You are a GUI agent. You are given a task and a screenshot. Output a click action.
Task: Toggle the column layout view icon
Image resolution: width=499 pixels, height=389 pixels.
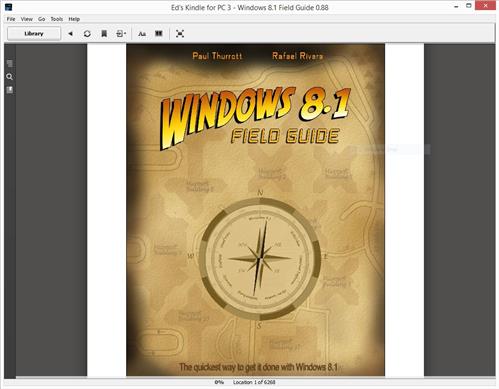coord(159,33)
